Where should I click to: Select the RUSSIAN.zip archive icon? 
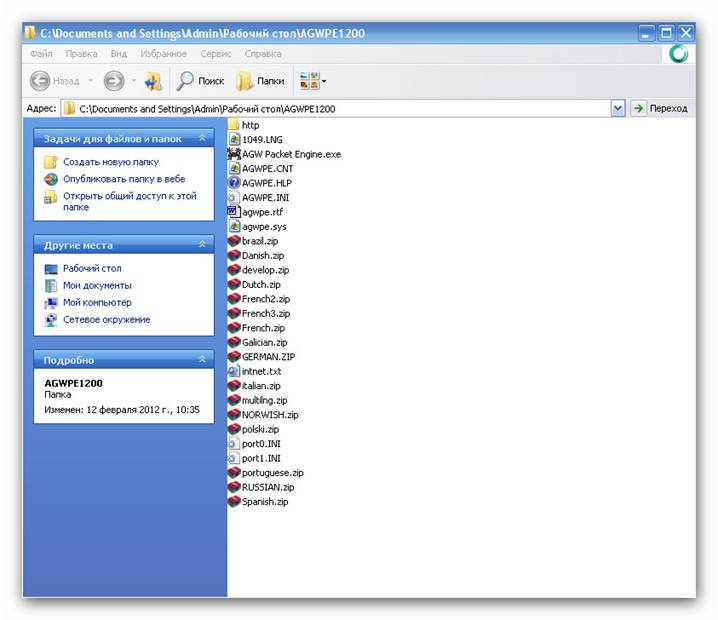click(x=234, y=487)
